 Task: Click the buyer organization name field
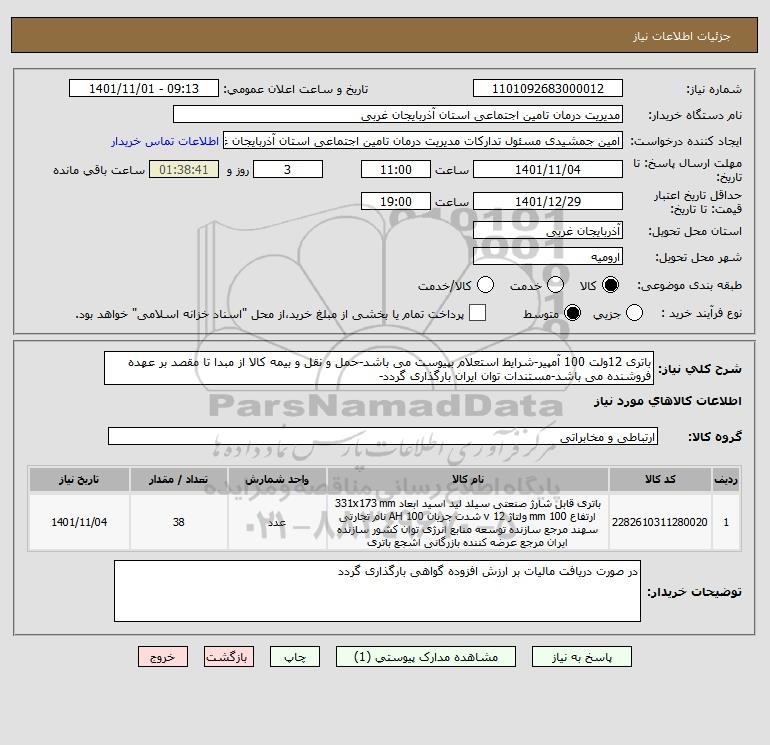click(398, 114)
